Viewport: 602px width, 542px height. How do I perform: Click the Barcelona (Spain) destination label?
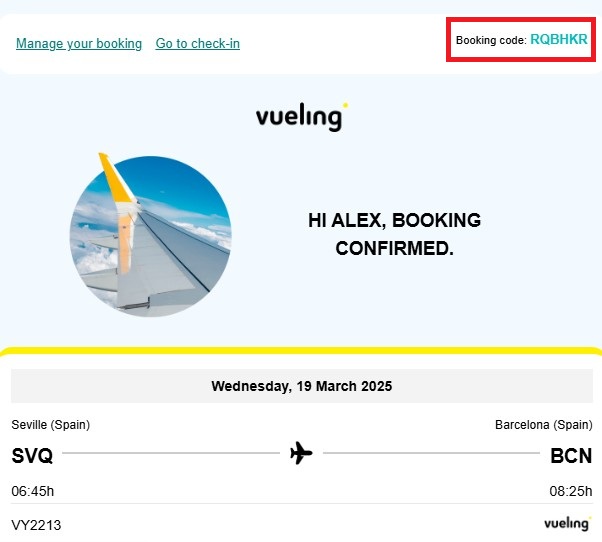(543, 425)
